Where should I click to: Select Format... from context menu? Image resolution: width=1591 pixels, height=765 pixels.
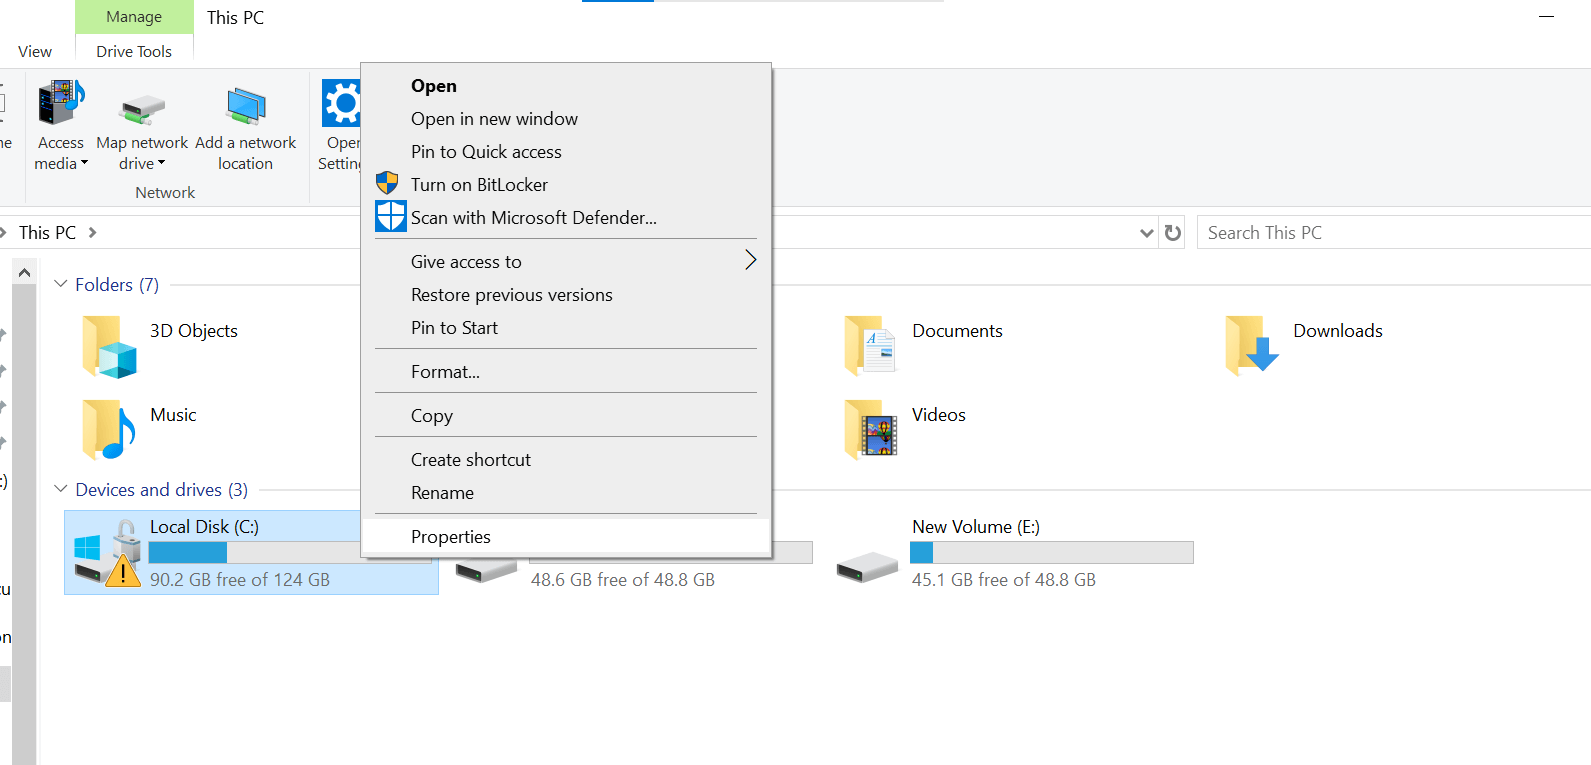(566, 372)
